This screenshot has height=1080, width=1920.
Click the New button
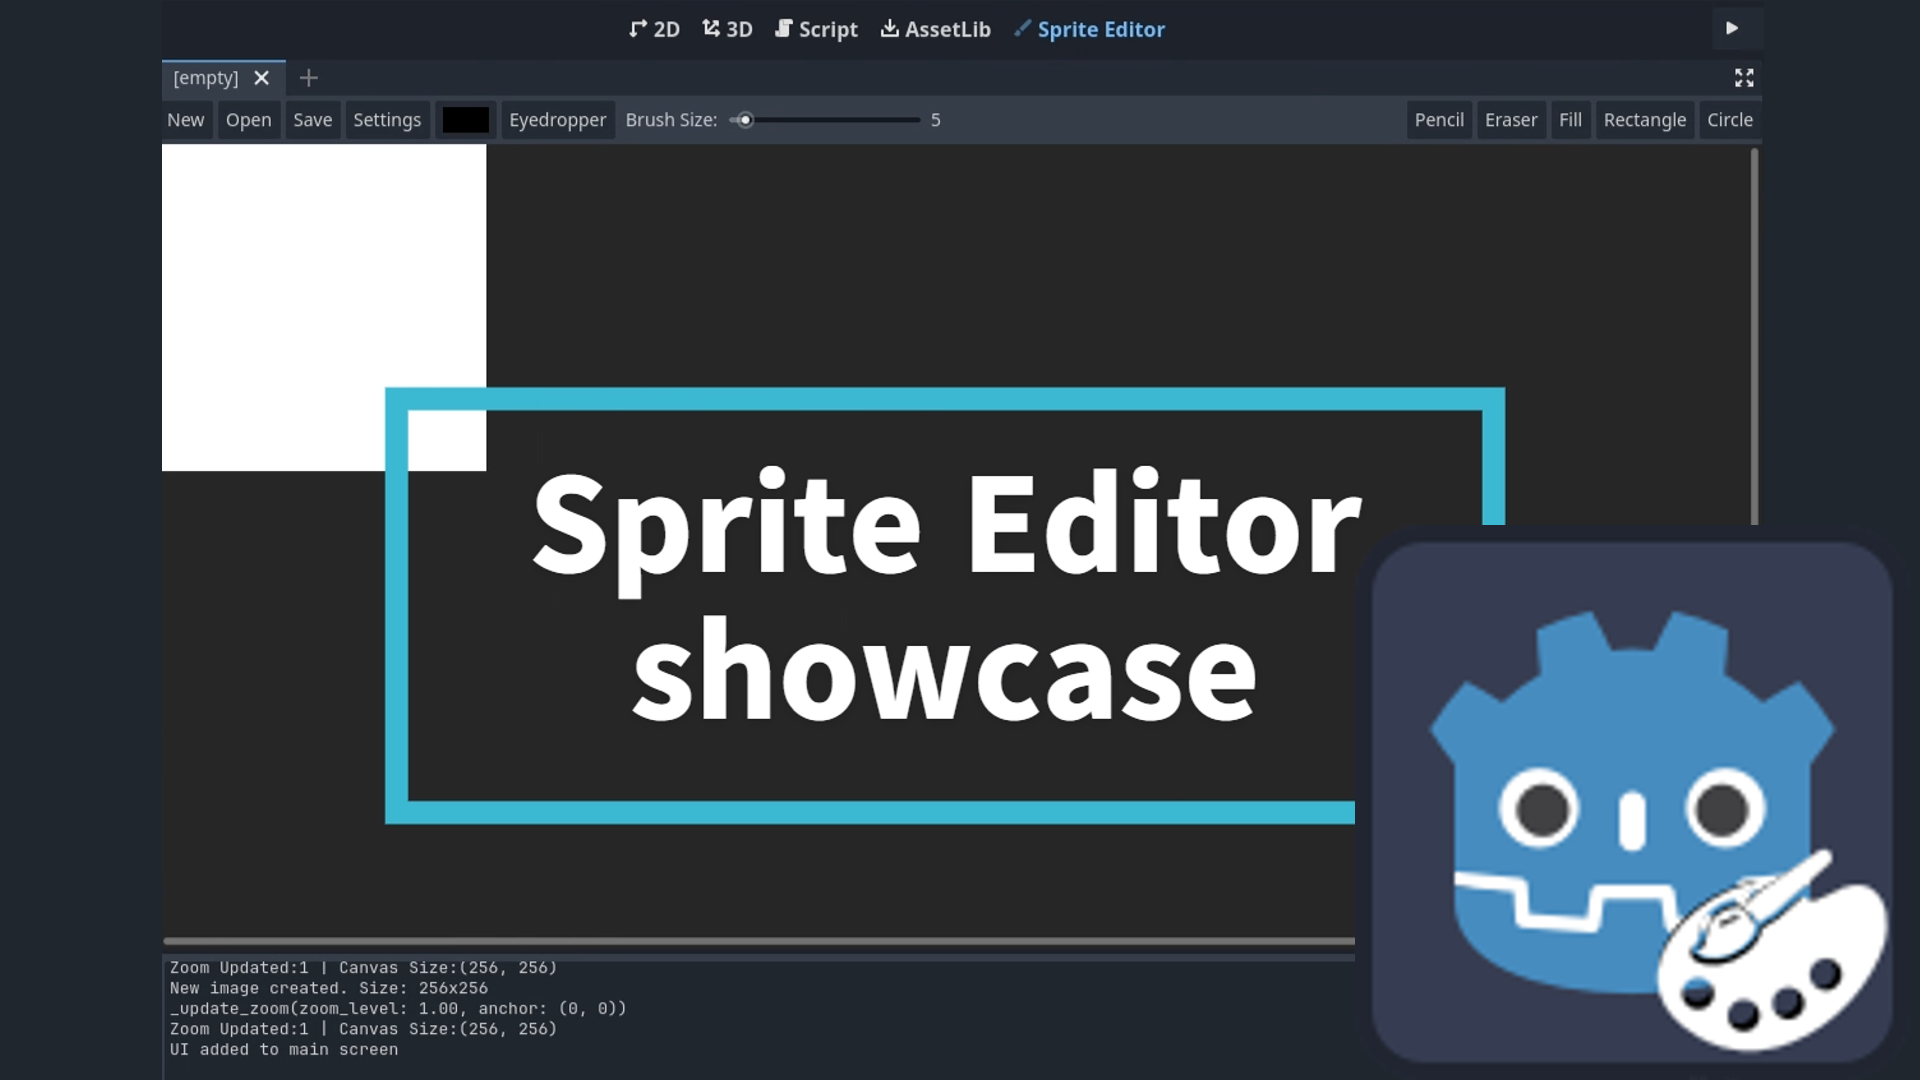186,120
